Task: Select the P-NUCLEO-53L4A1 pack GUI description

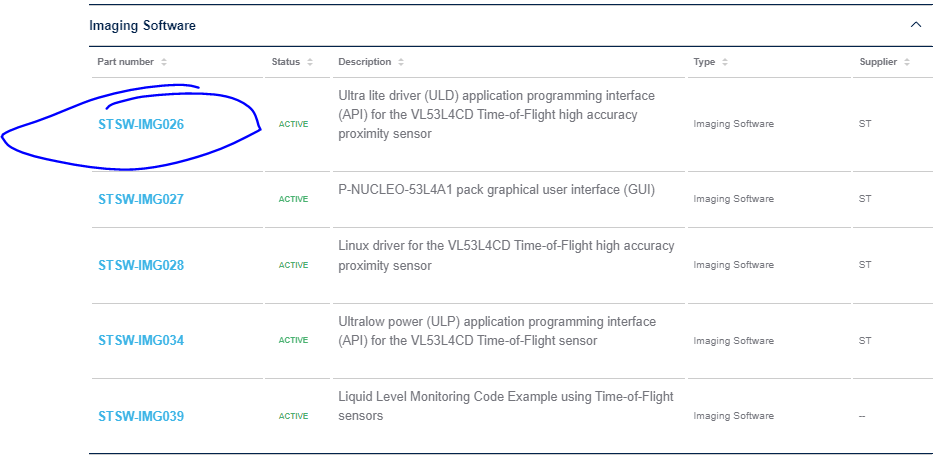Action: (497, 190)
